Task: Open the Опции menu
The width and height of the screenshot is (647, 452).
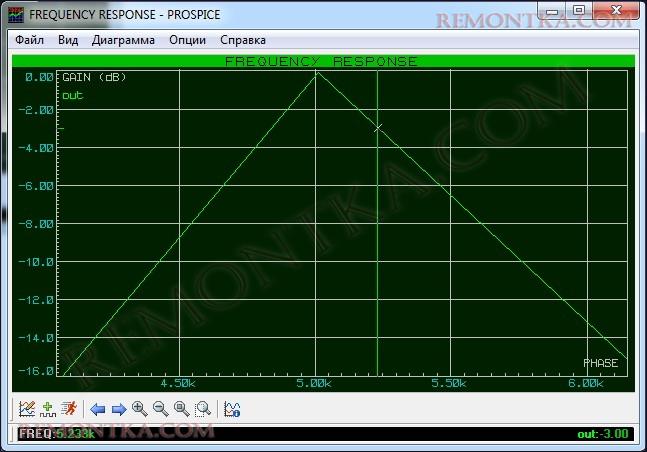Action: coord(188,40)
